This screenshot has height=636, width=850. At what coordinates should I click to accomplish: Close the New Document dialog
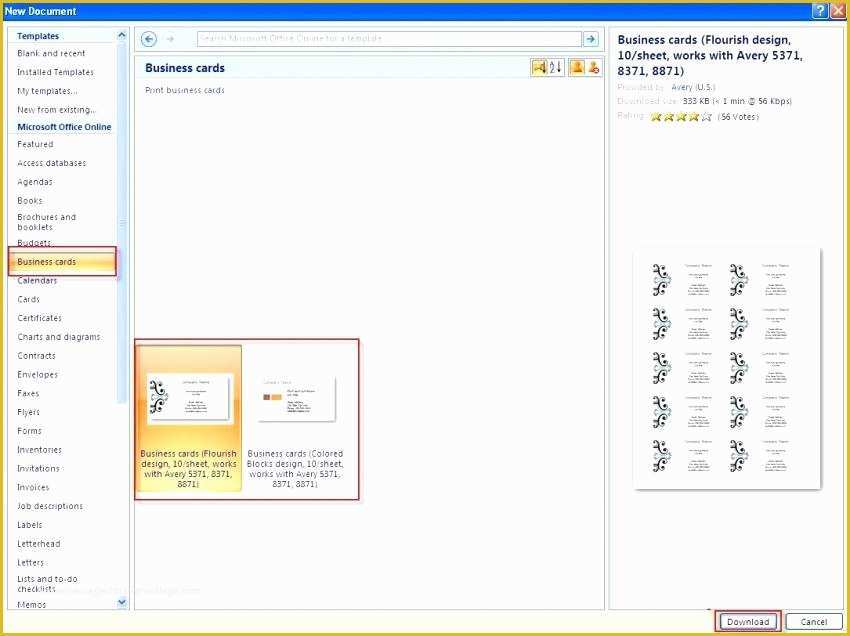(838, 11)
